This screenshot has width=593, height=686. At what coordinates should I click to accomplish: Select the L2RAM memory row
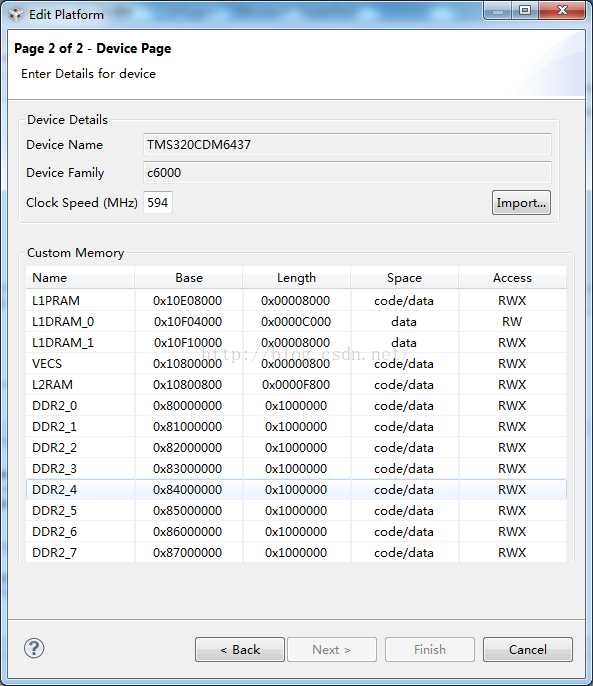[296, 385]
